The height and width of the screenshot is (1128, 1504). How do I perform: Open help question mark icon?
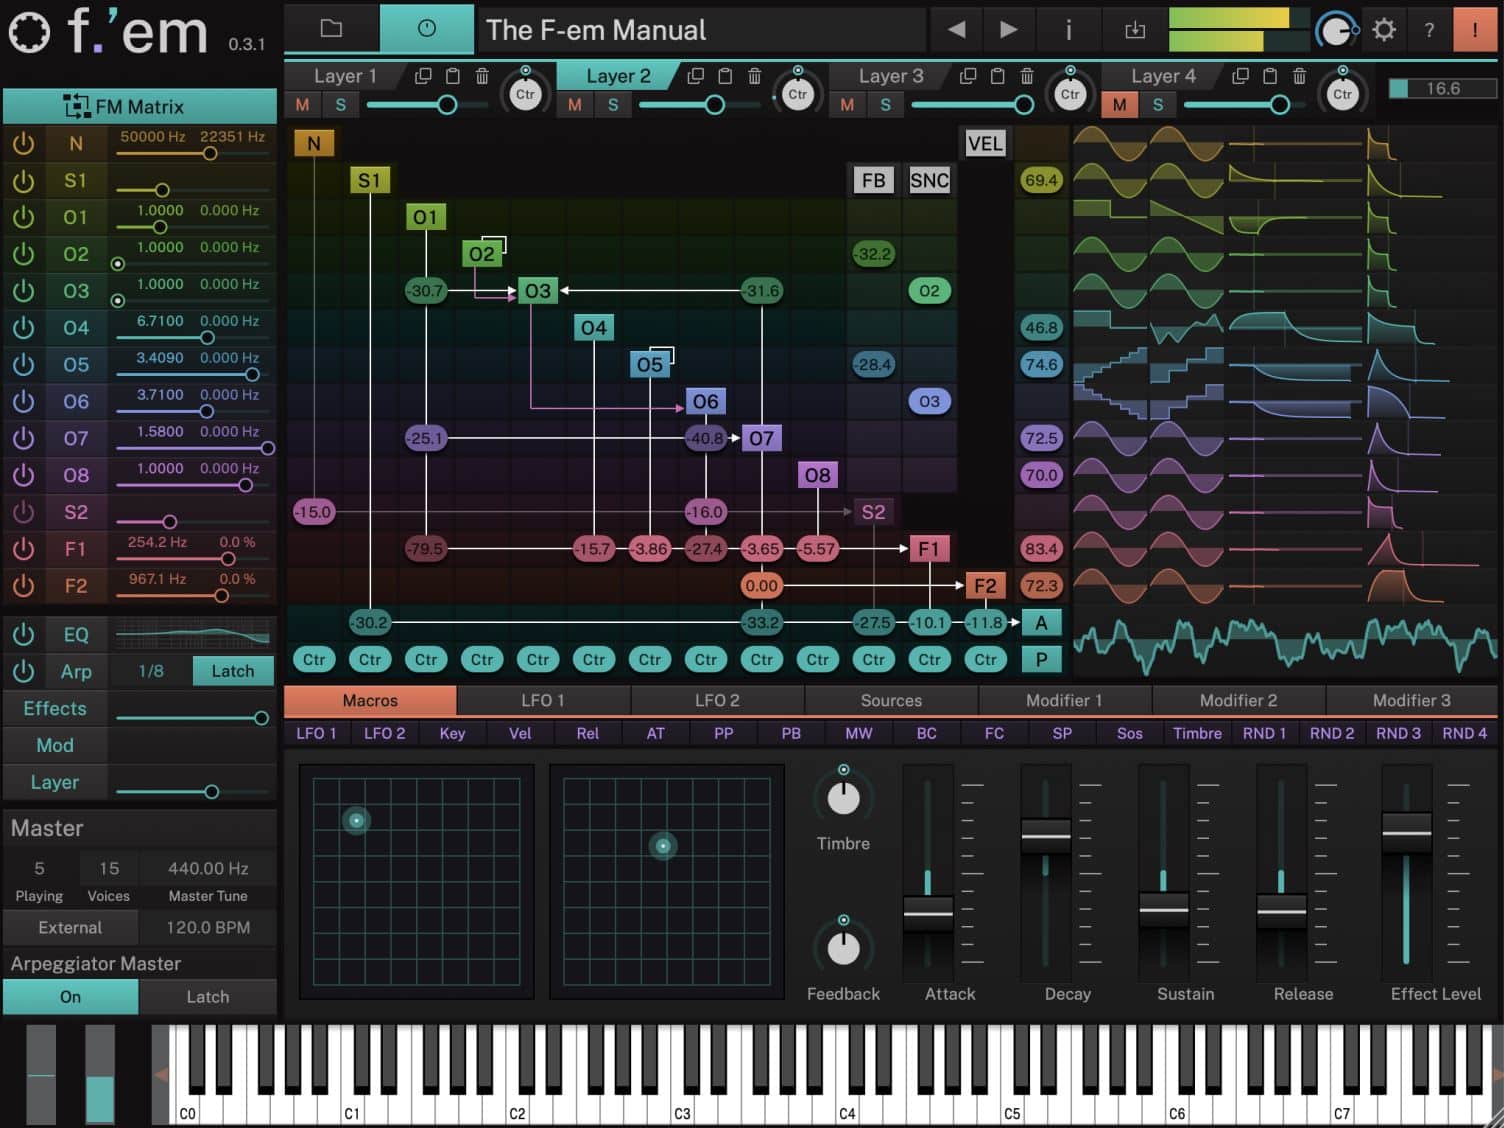point(1429,30)
